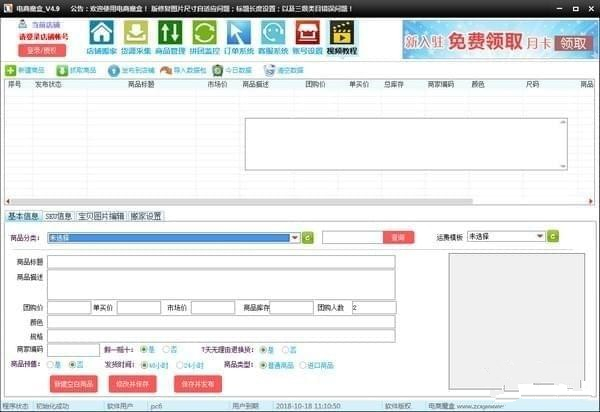This screenshot has width=600, height=412.
Task: Click the 商品标题 column header
Action: [141, 84]
